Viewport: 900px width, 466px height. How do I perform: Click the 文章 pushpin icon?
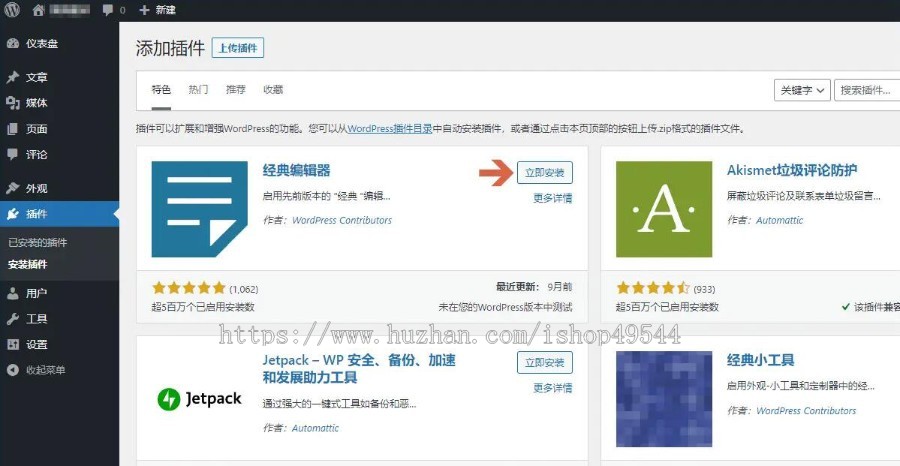[x=13, y=77]
